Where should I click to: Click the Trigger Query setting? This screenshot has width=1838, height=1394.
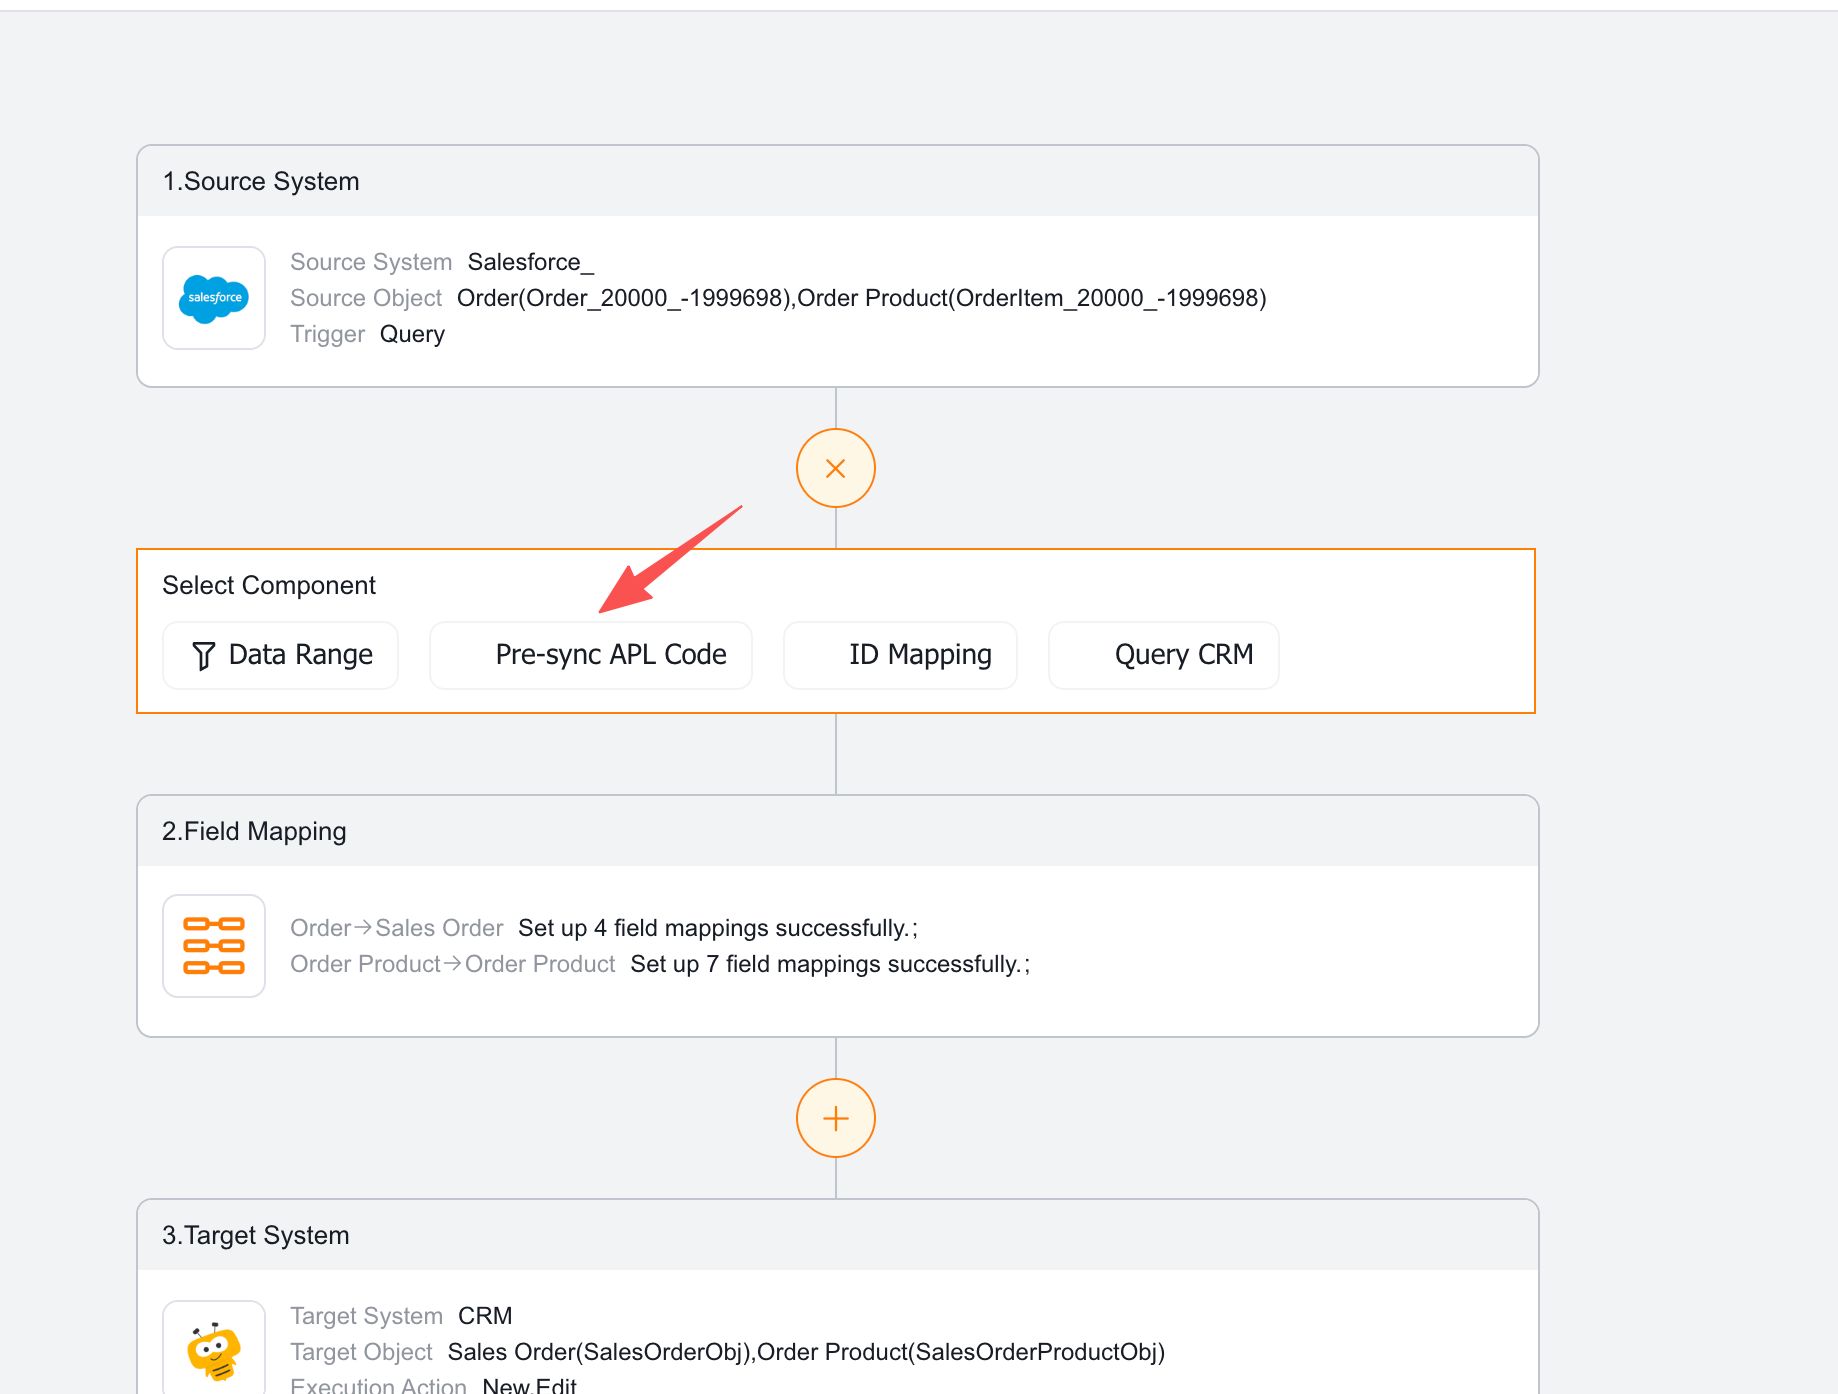point(411,334)
